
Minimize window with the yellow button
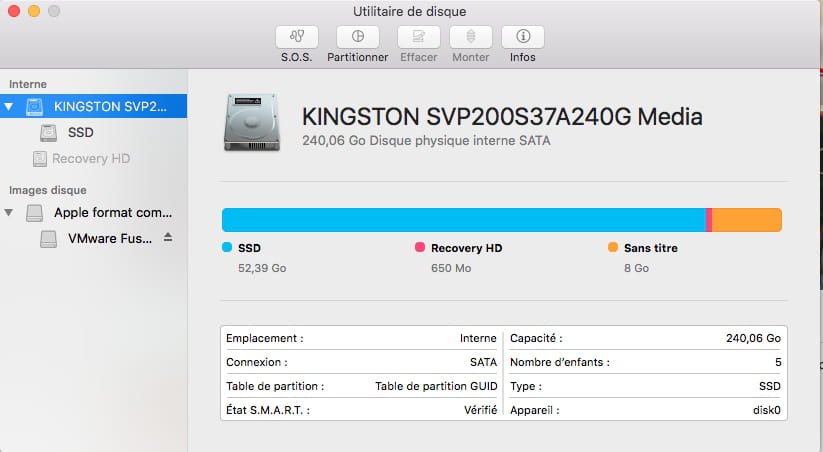click(x=34, y=11)
